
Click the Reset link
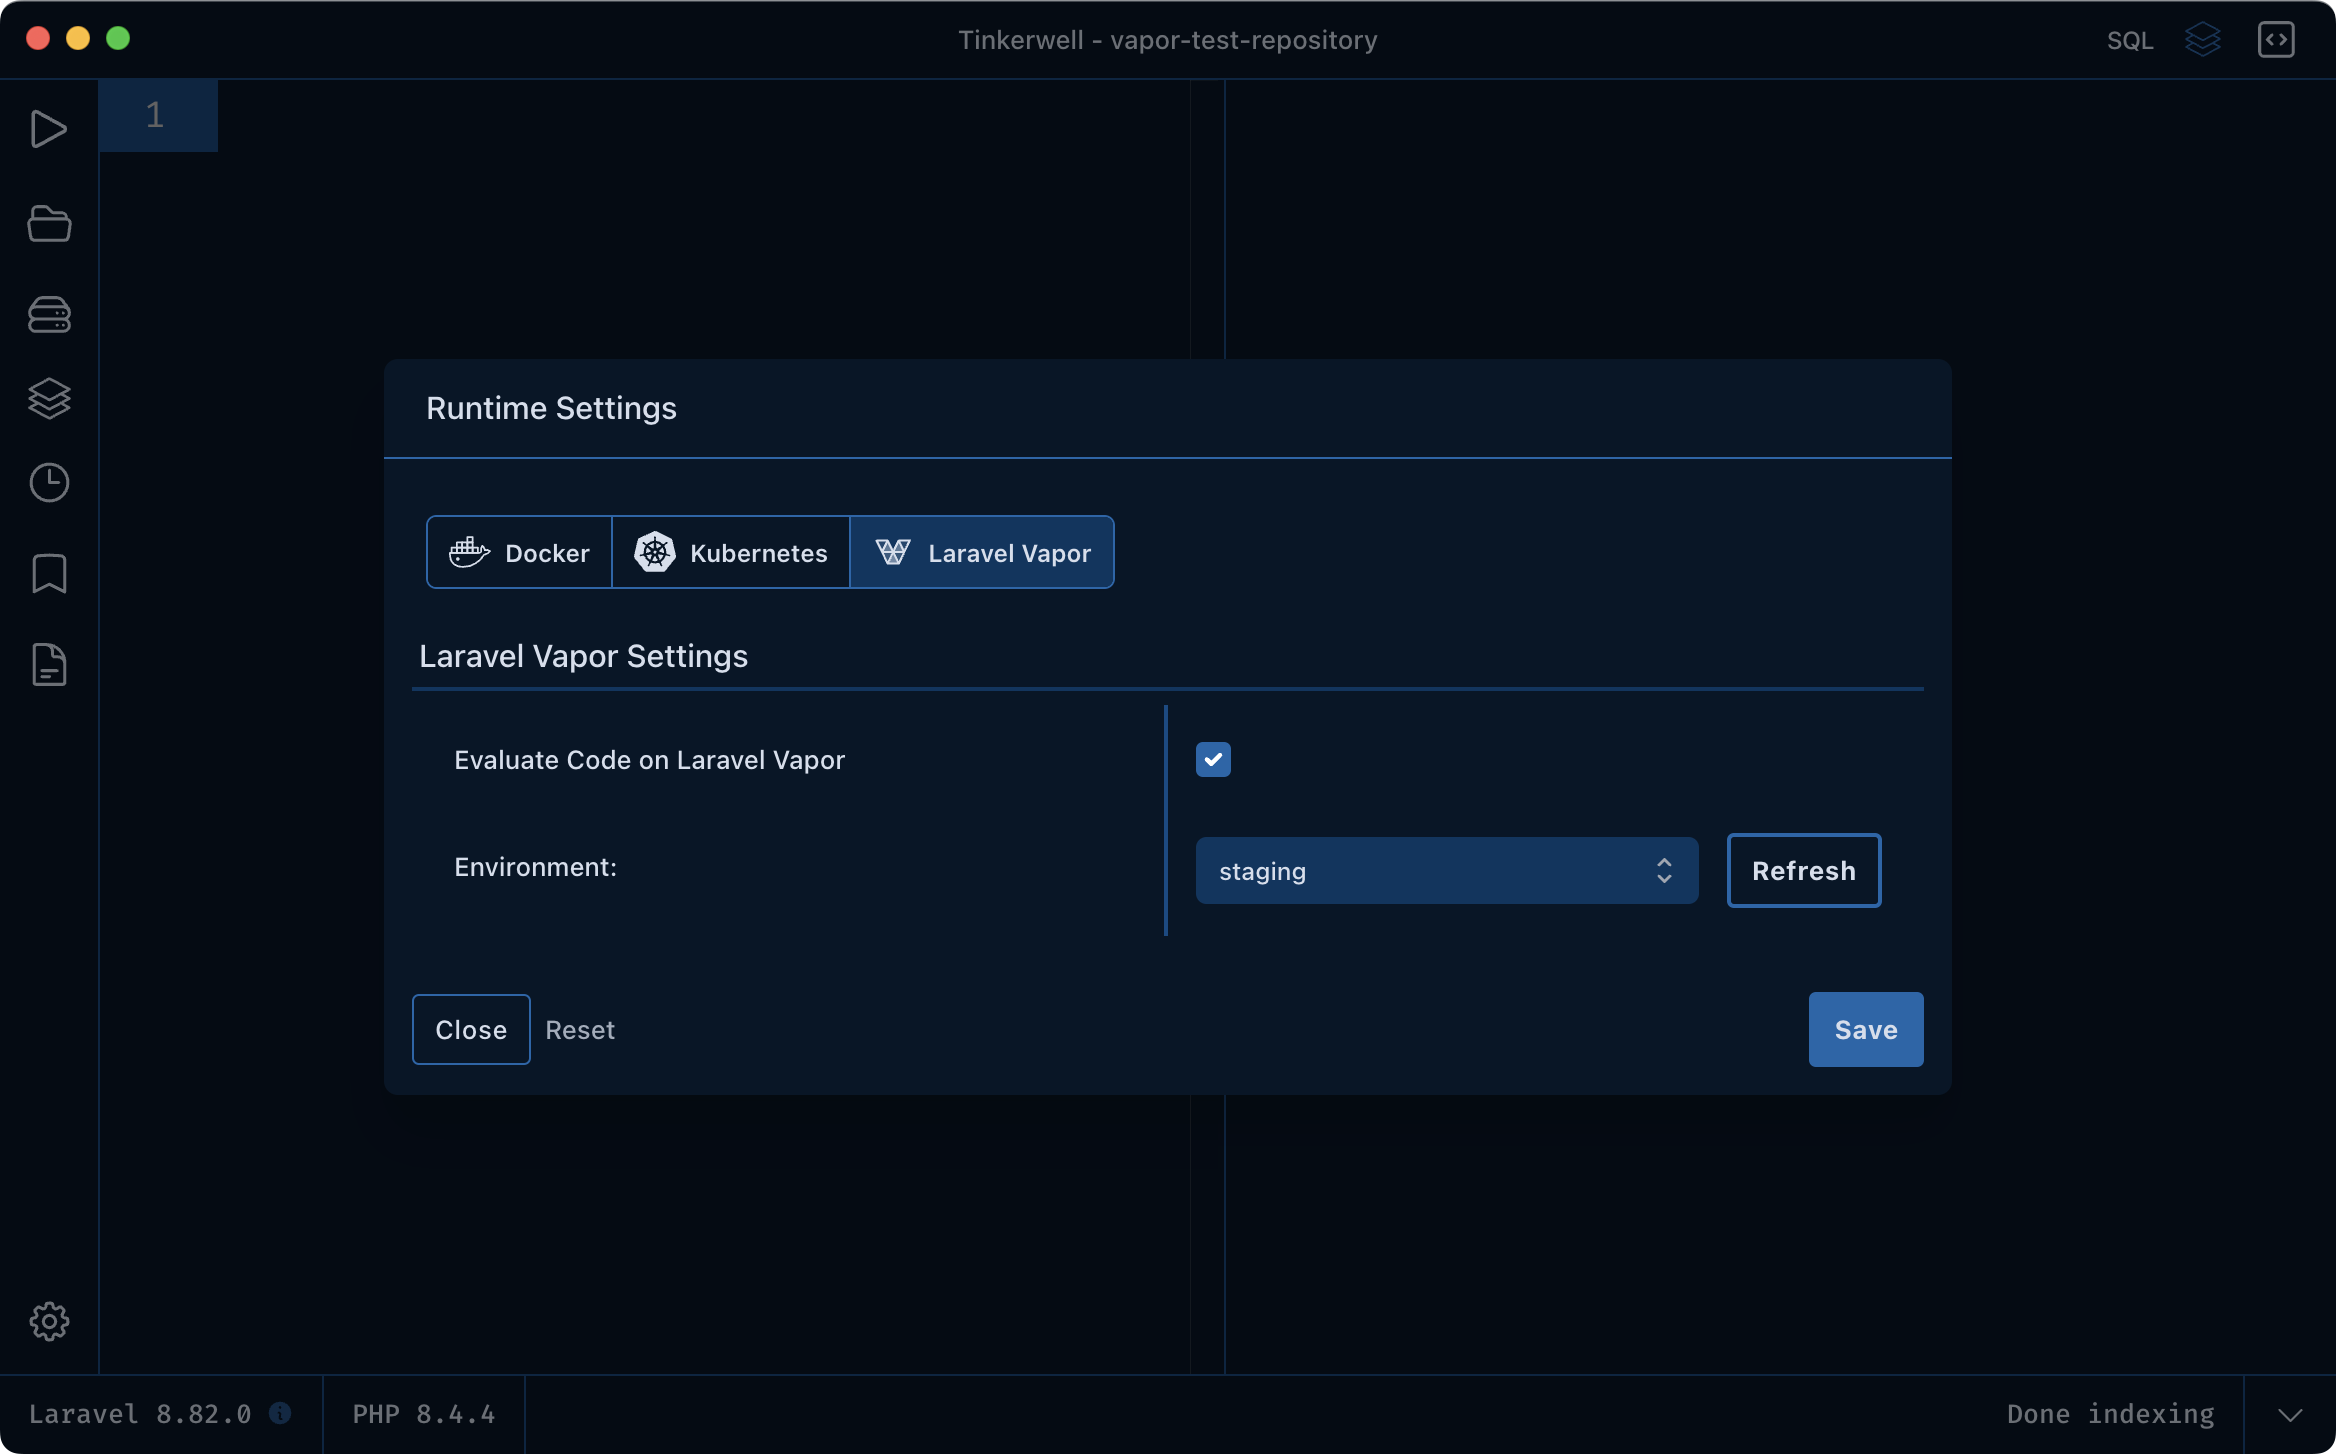[580, 1030]
